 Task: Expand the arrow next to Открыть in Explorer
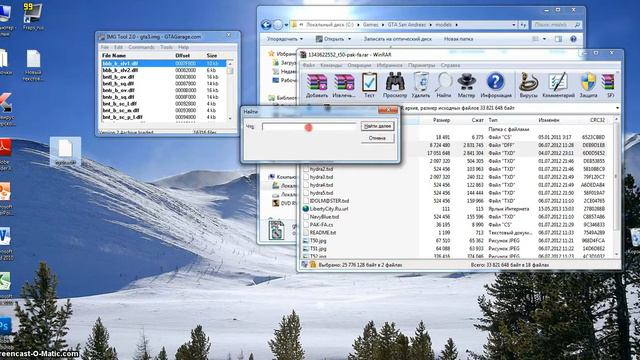click(349, 39)
